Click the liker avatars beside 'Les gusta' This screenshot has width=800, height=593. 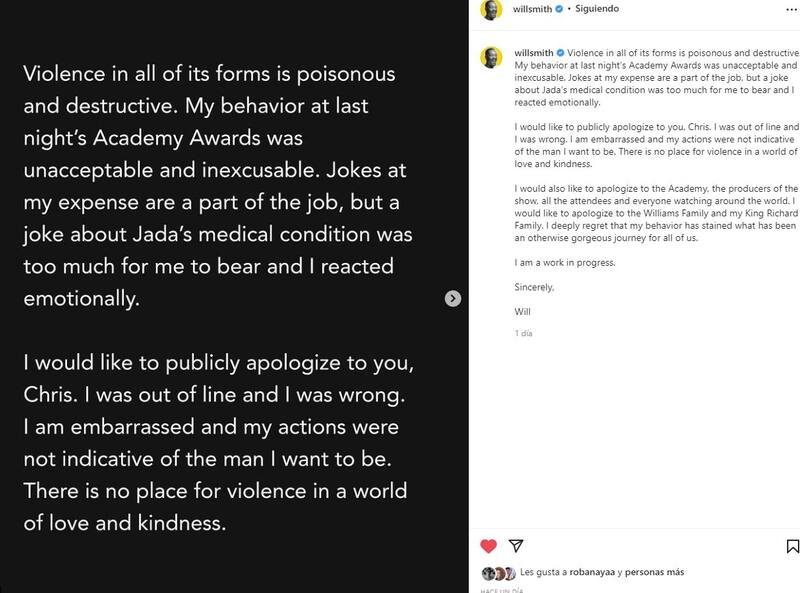click(498, 573)
